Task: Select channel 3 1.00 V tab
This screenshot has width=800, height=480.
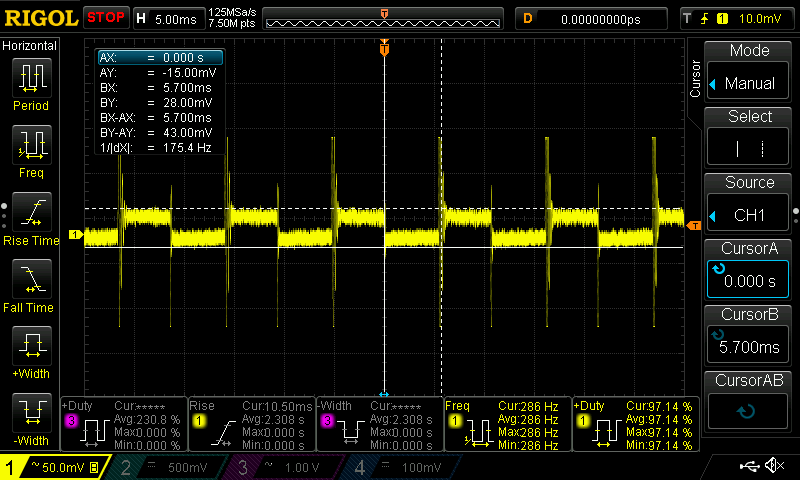Action: [x=285, y=467]
